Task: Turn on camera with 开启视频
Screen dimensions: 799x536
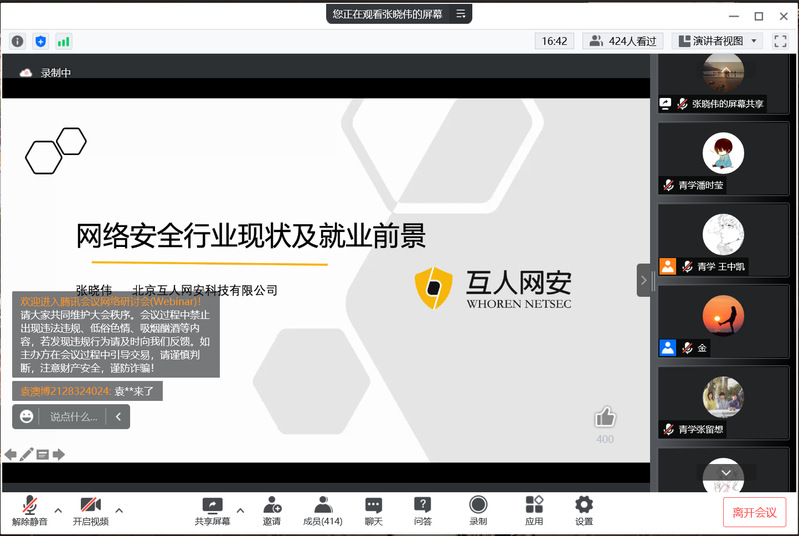Action: coord(90,510)
